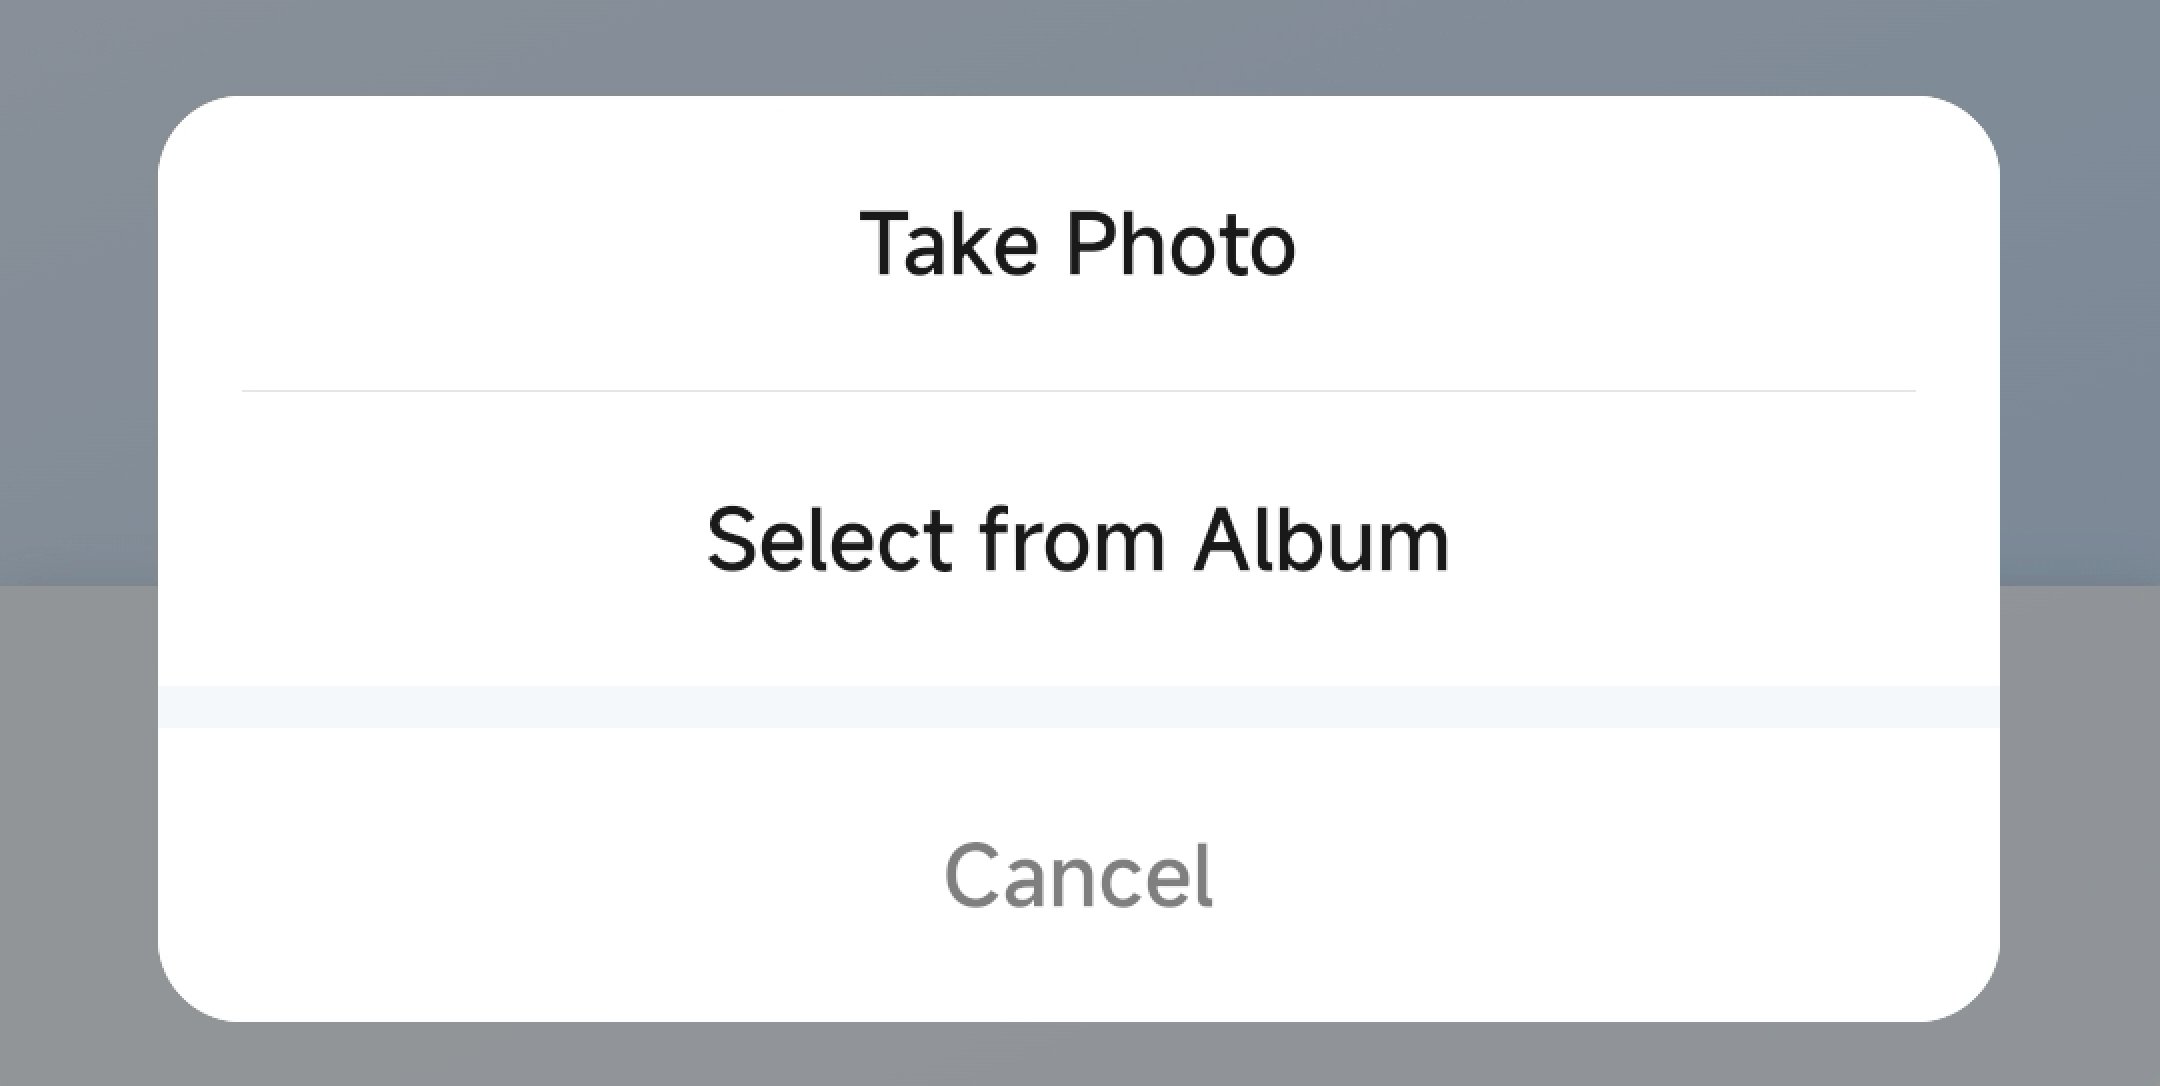Browse the album for a photo
This screenshot has height=1086, width=2160.
click(1078, 540)
